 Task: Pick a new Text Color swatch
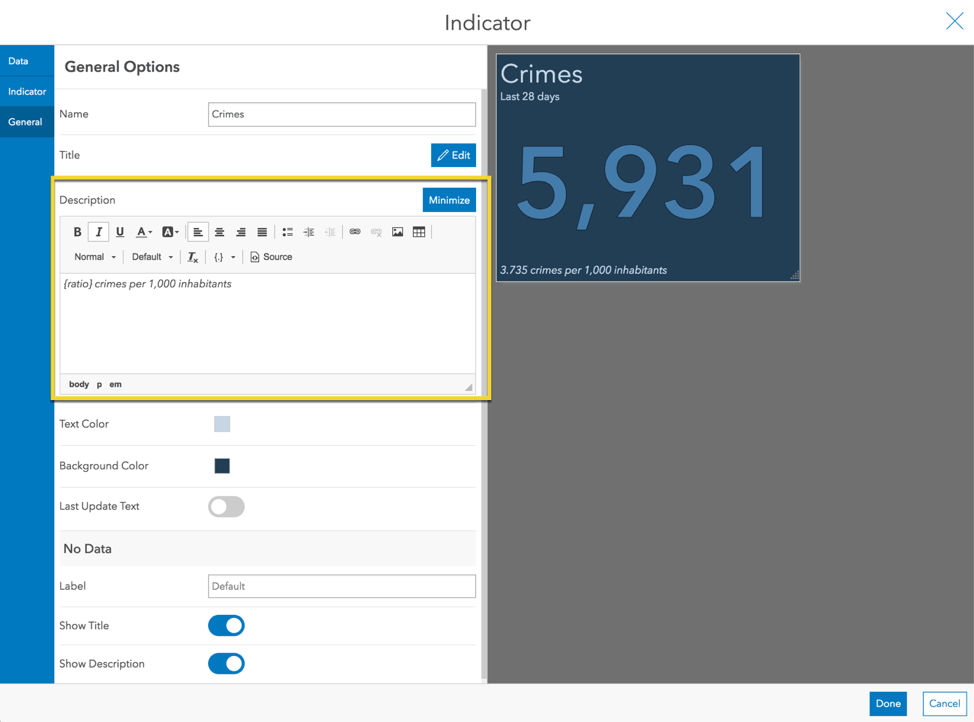tap(222, 424)
